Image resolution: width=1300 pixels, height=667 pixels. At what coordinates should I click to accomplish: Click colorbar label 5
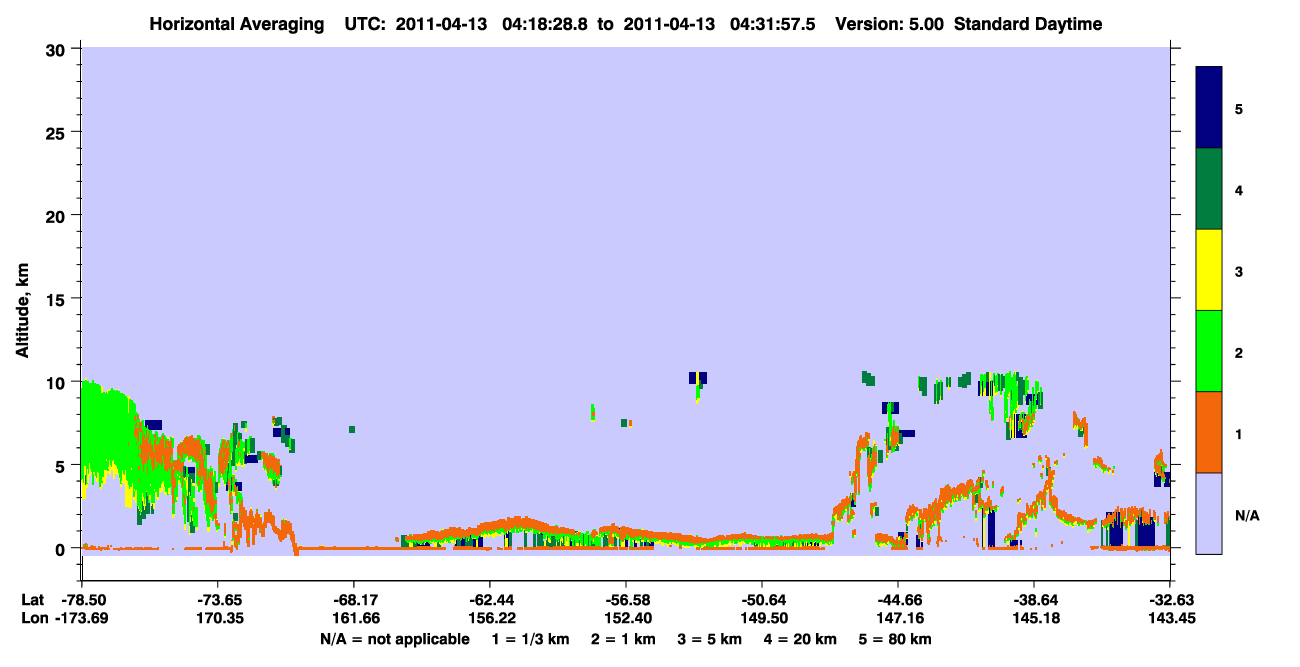click(1239, 108)
